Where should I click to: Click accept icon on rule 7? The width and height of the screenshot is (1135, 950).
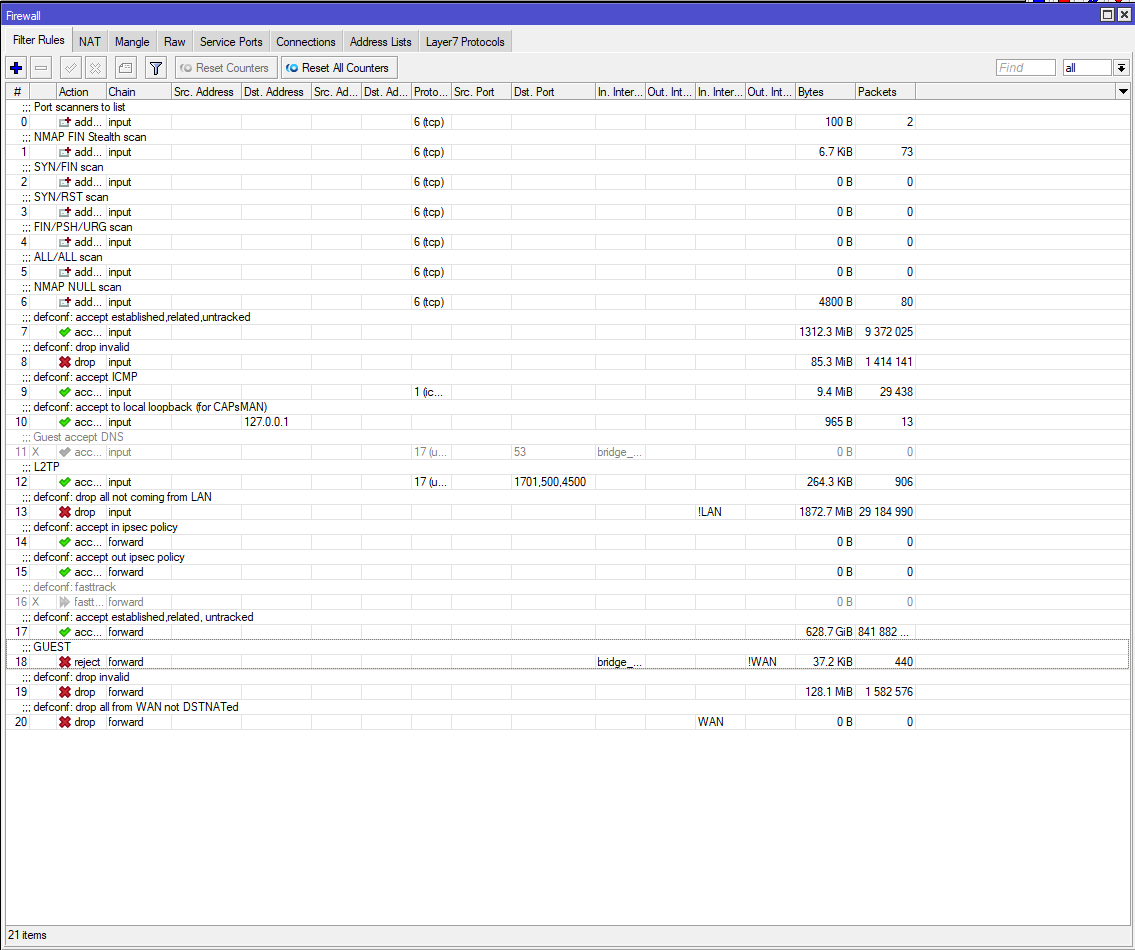(64, 332)
